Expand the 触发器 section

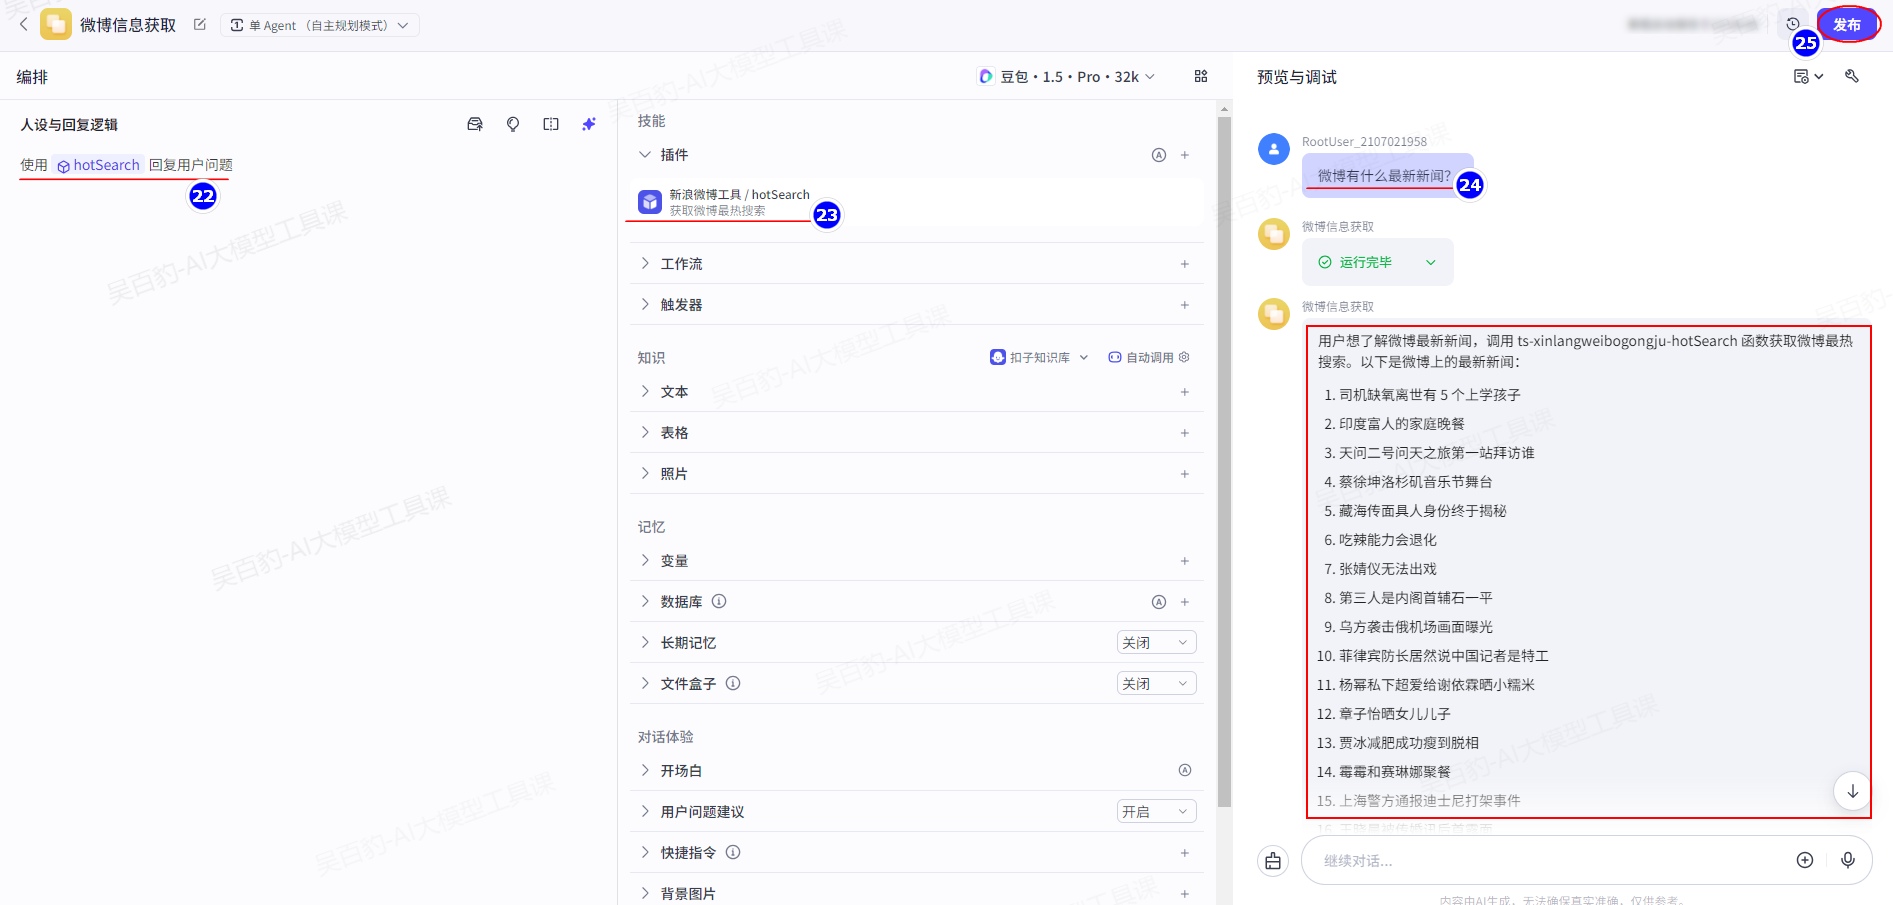click(682, 305)
